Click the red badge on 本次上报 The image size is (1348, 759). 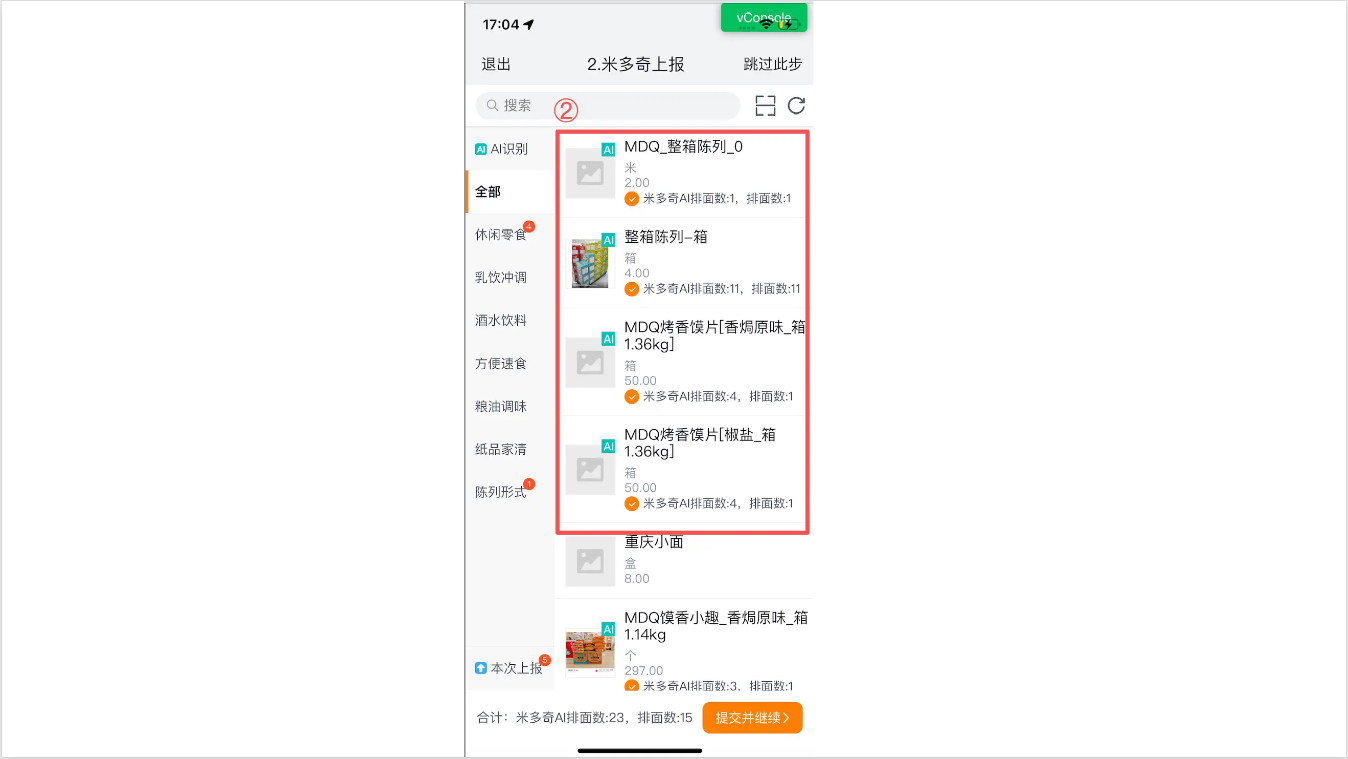click(545, 660)
